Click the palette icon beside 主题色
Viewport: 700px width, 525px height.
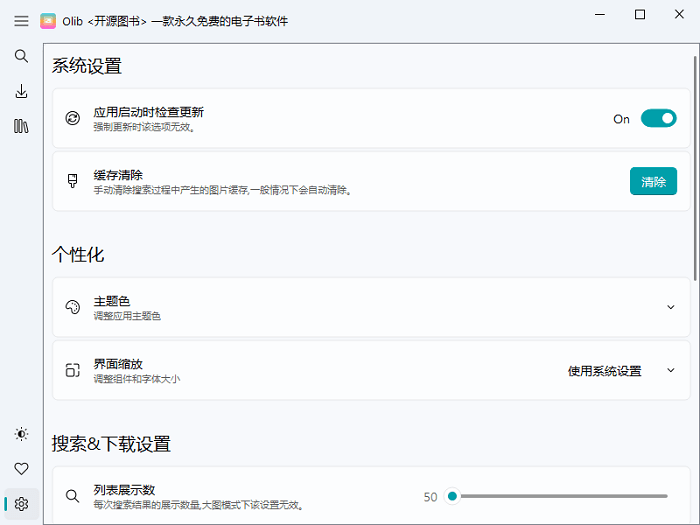pyautogui.click(x=72, y=307)
